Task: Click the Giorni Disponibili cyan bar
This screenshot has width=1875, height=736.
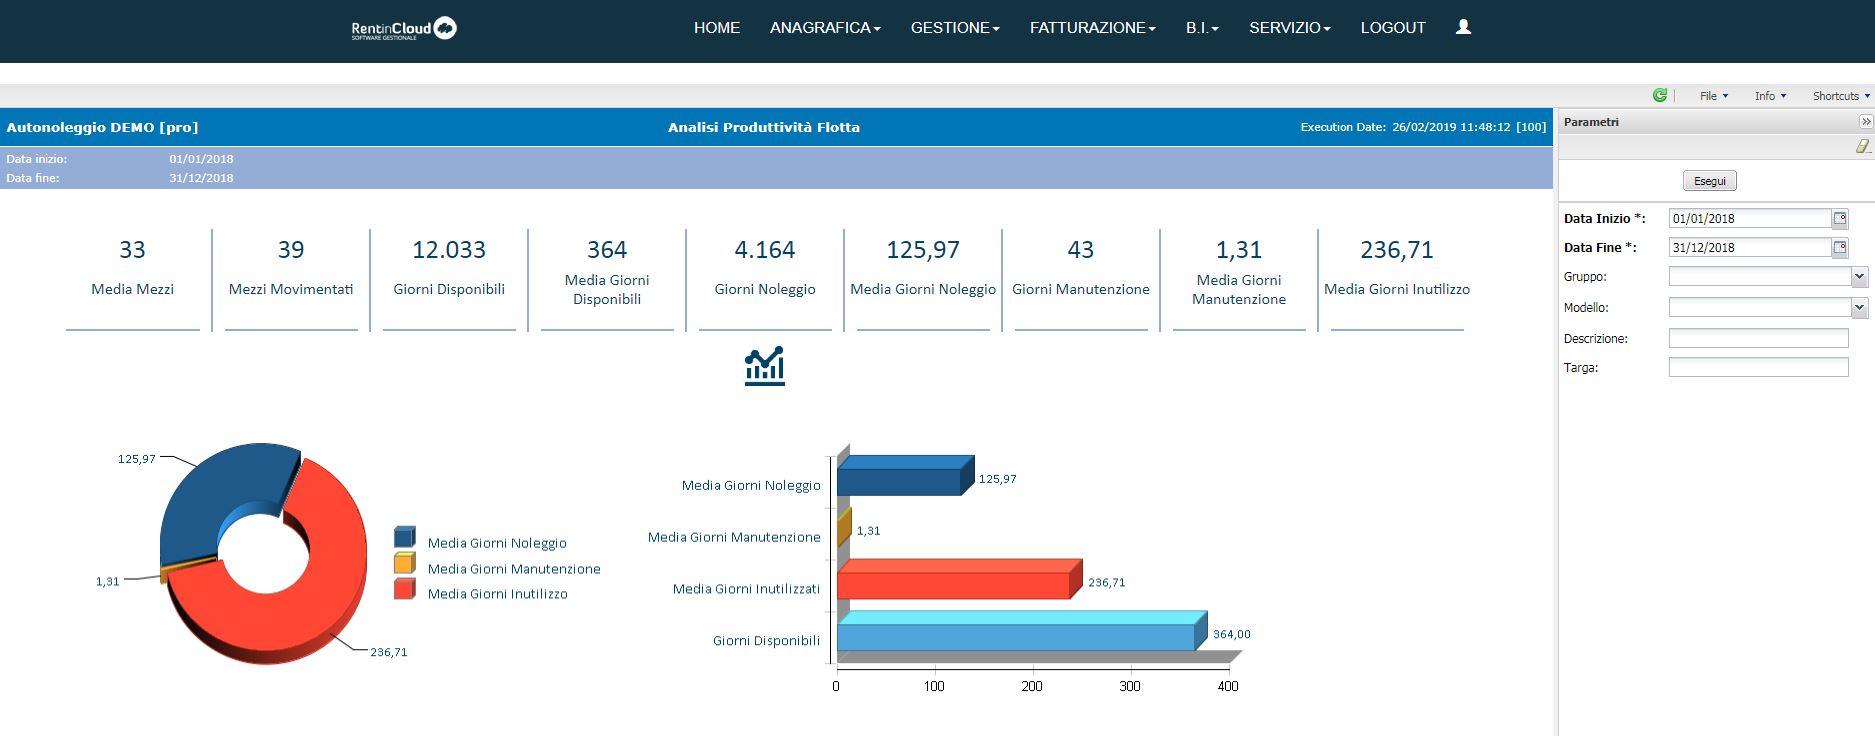Action: tap(1016, 637)
